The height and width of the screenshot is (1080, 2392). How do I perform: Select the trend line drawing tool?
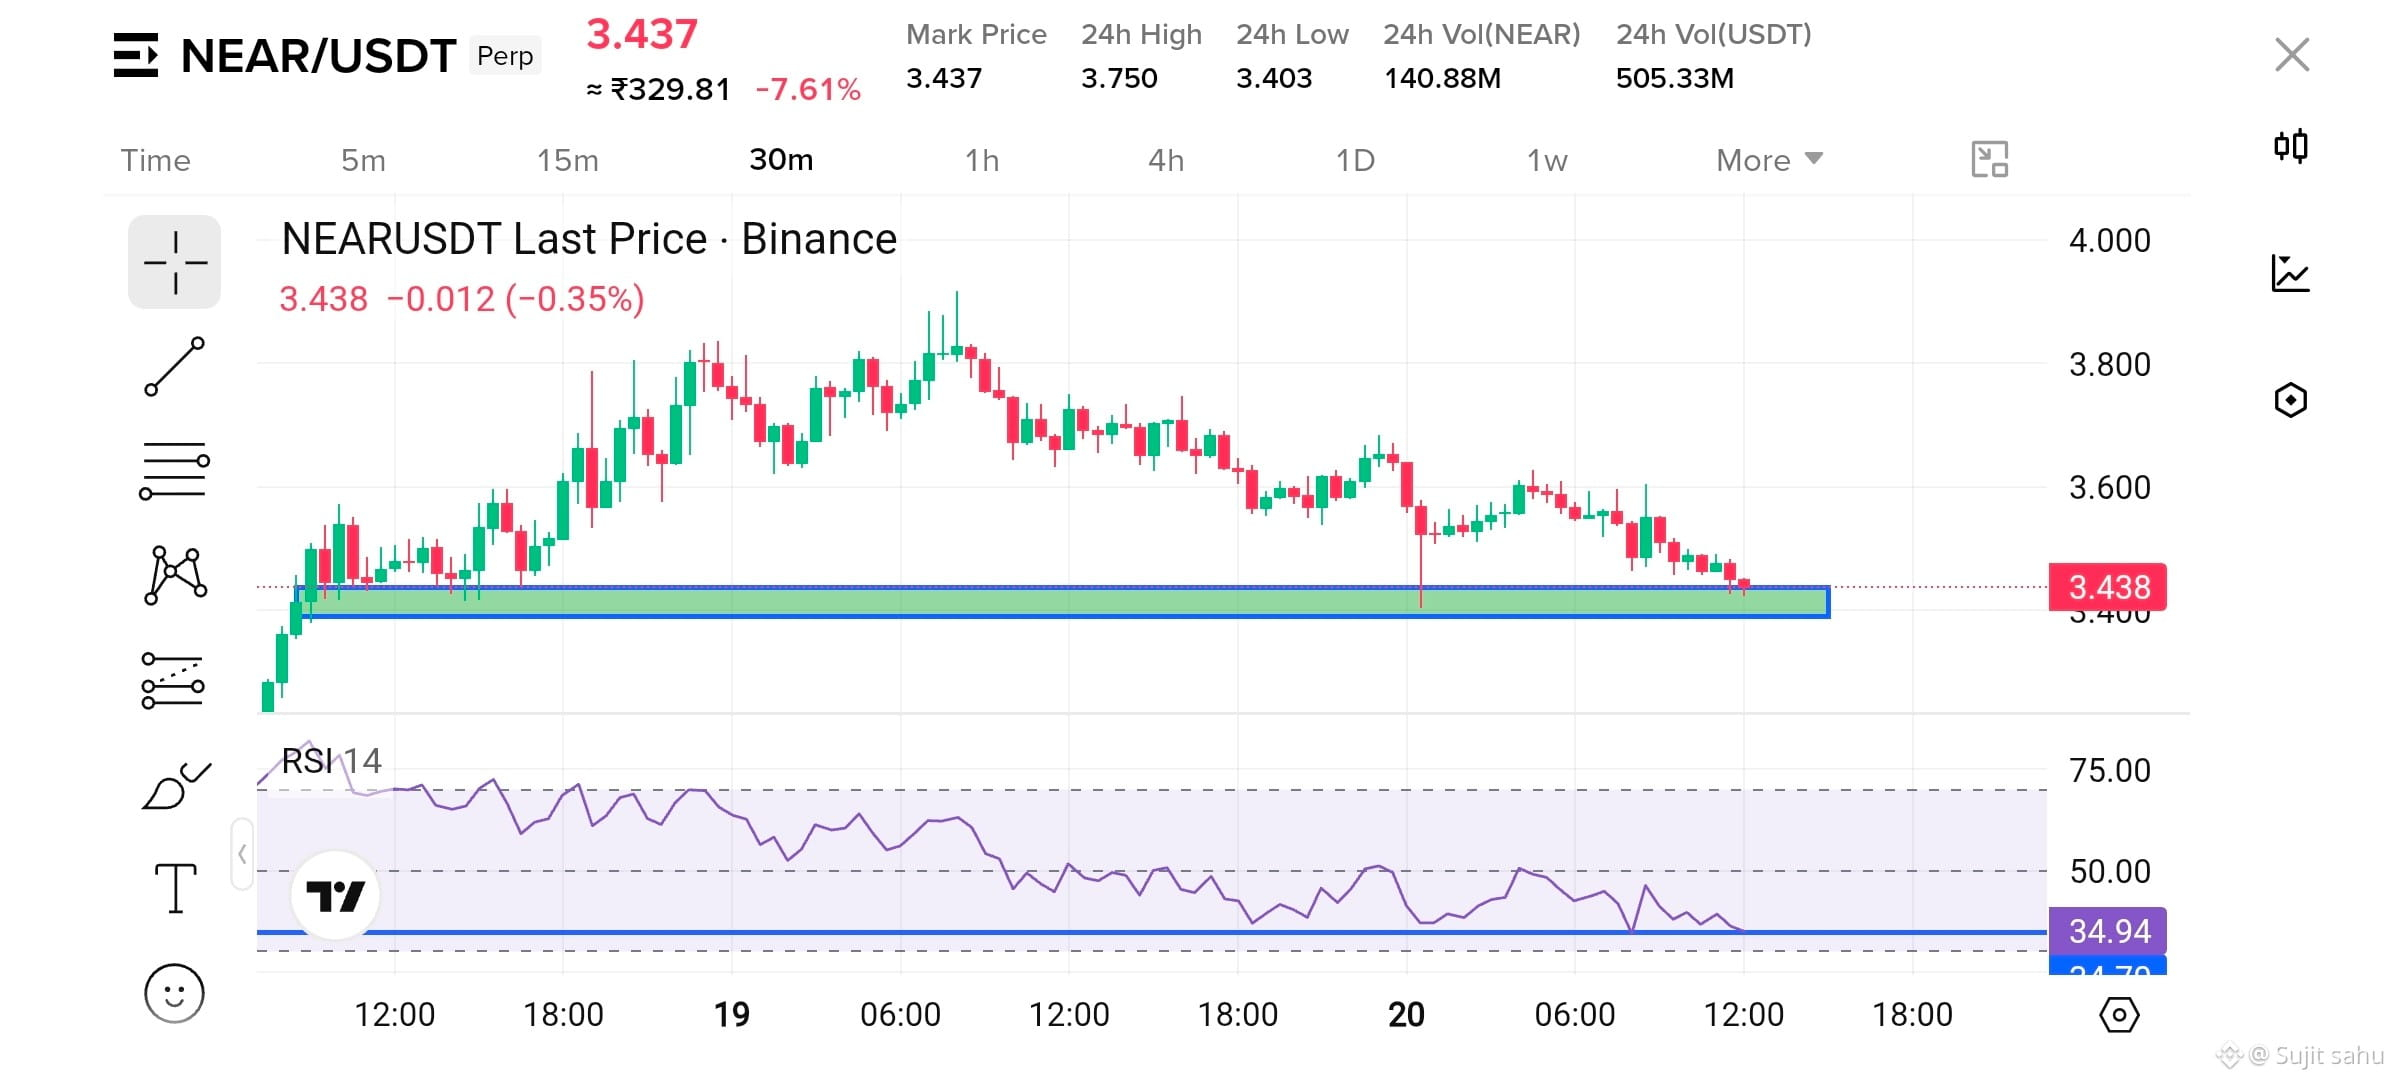[x=174, y=366]
